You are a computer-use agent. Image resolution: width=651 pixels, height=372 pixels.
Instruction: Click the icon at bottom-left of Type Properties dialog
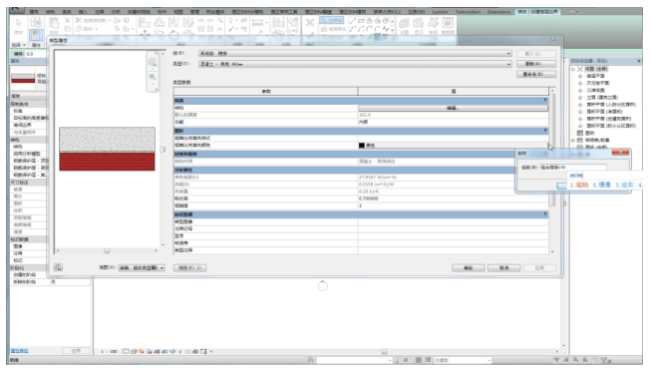coord(58,267)
